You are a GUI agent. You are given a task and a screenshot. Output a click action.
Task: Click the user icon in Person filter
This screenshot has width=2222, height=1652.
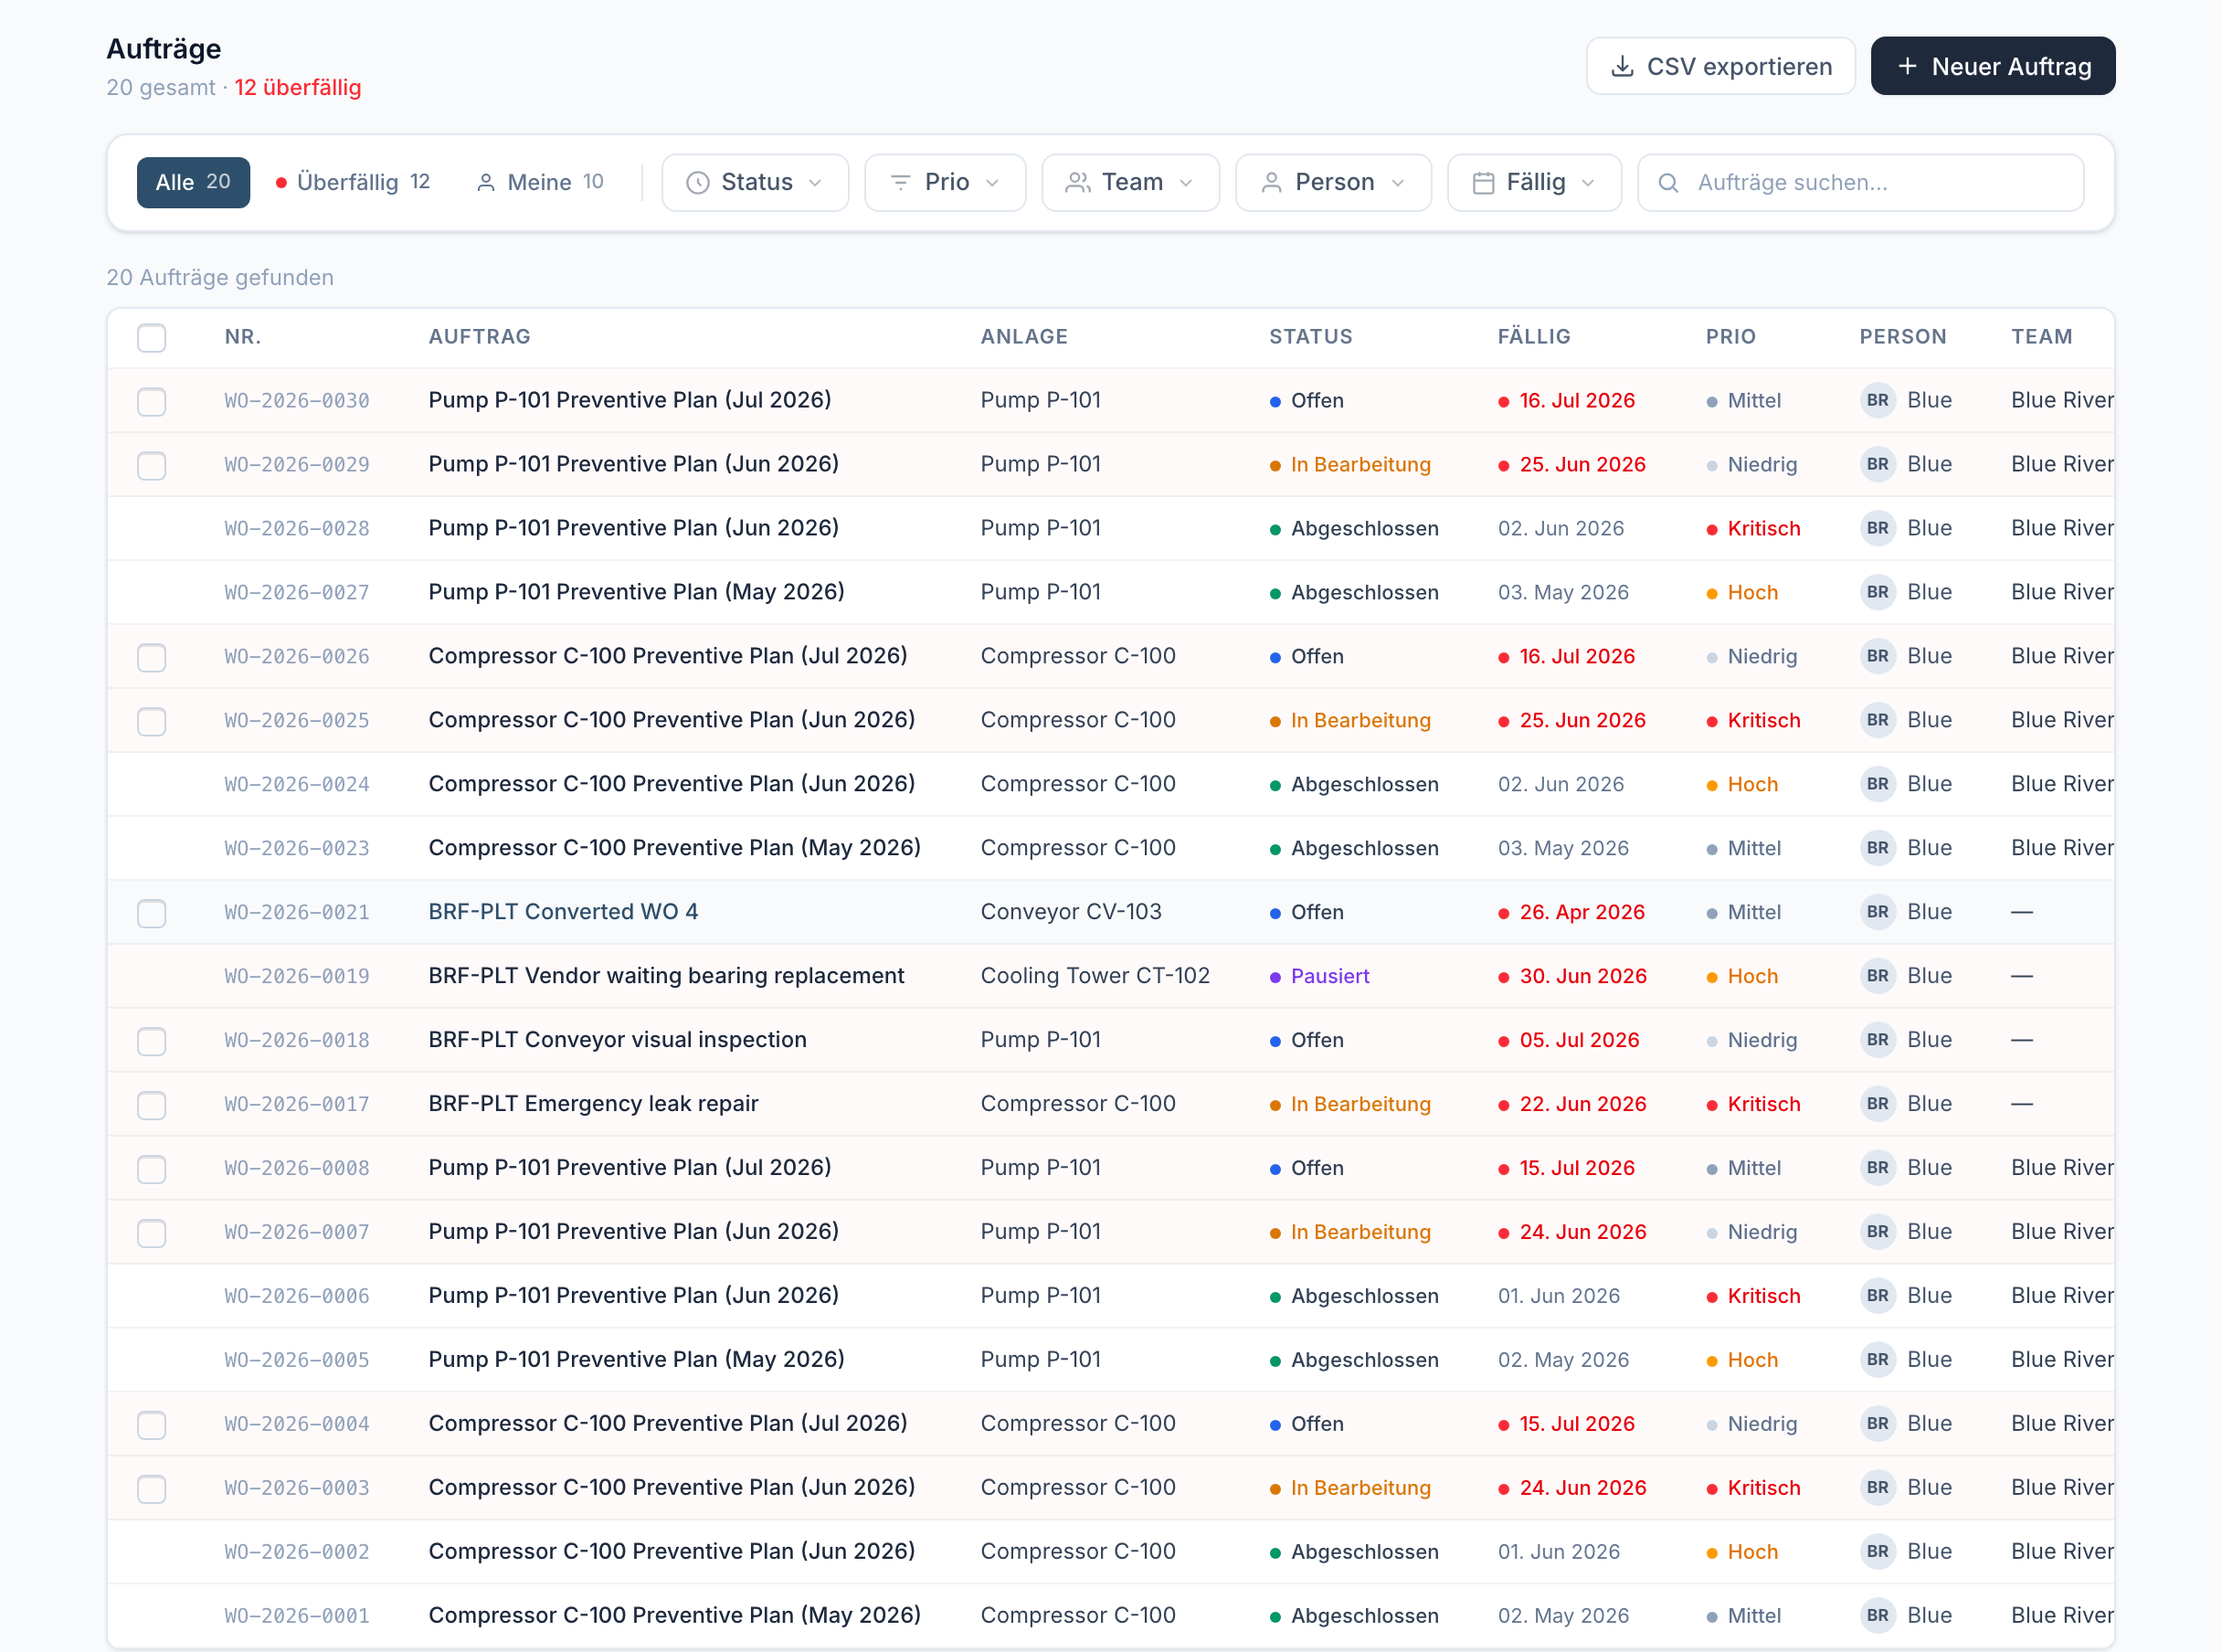(x=1271, y=182)
